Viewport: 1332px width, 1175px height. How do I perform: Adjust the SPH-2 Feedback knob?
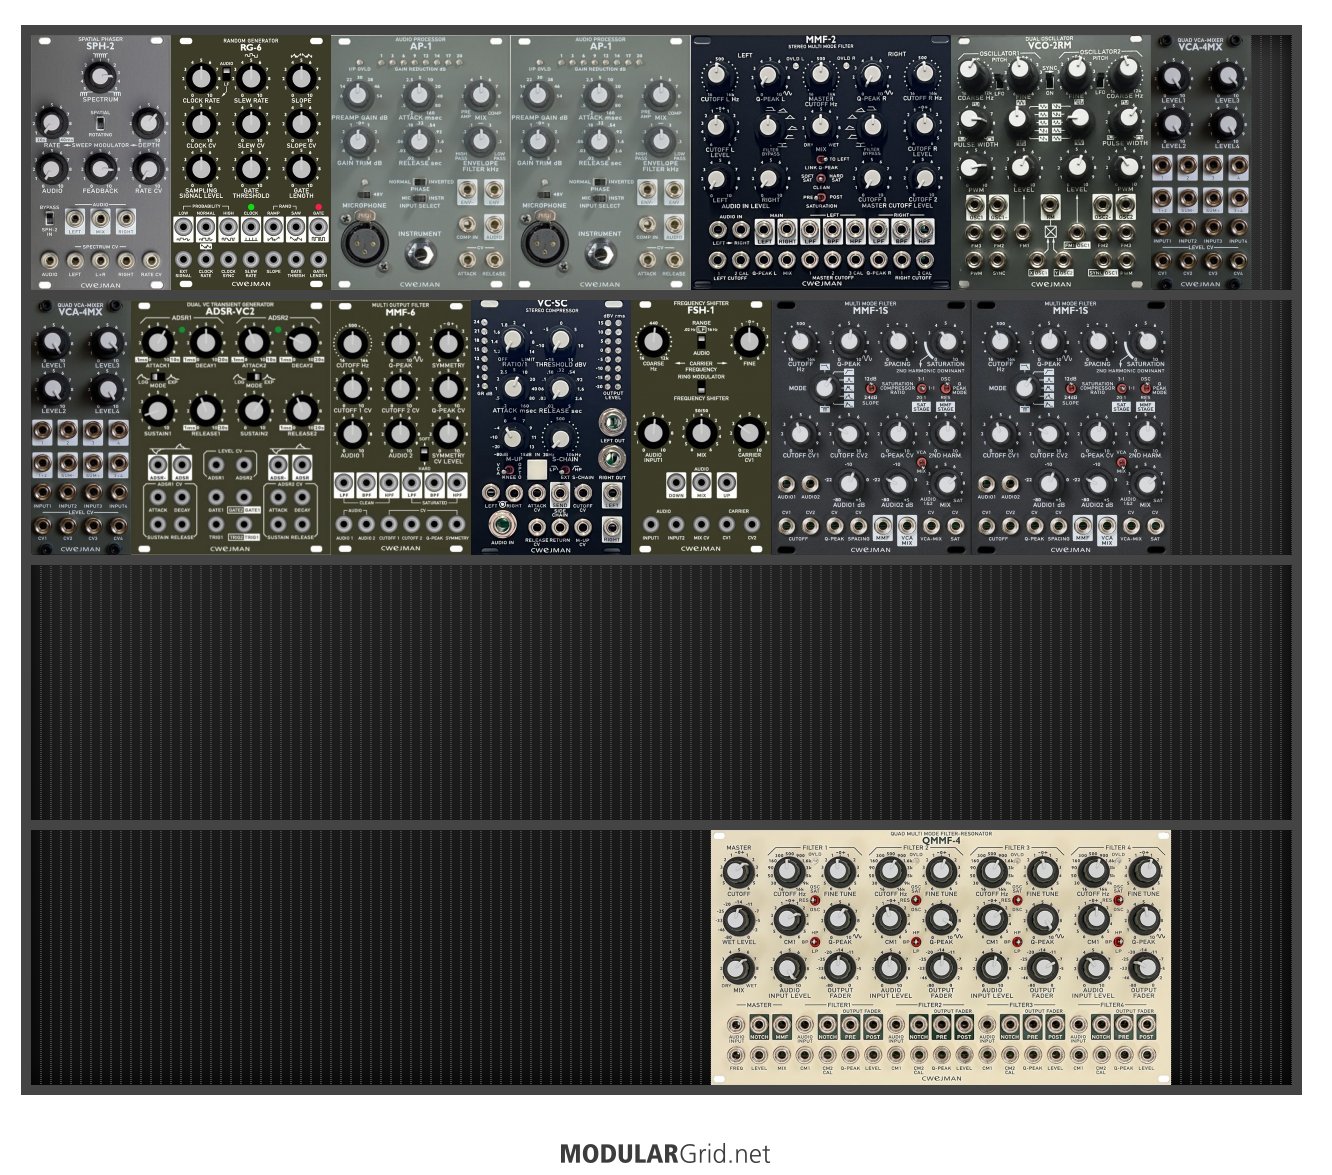point(100,167)
